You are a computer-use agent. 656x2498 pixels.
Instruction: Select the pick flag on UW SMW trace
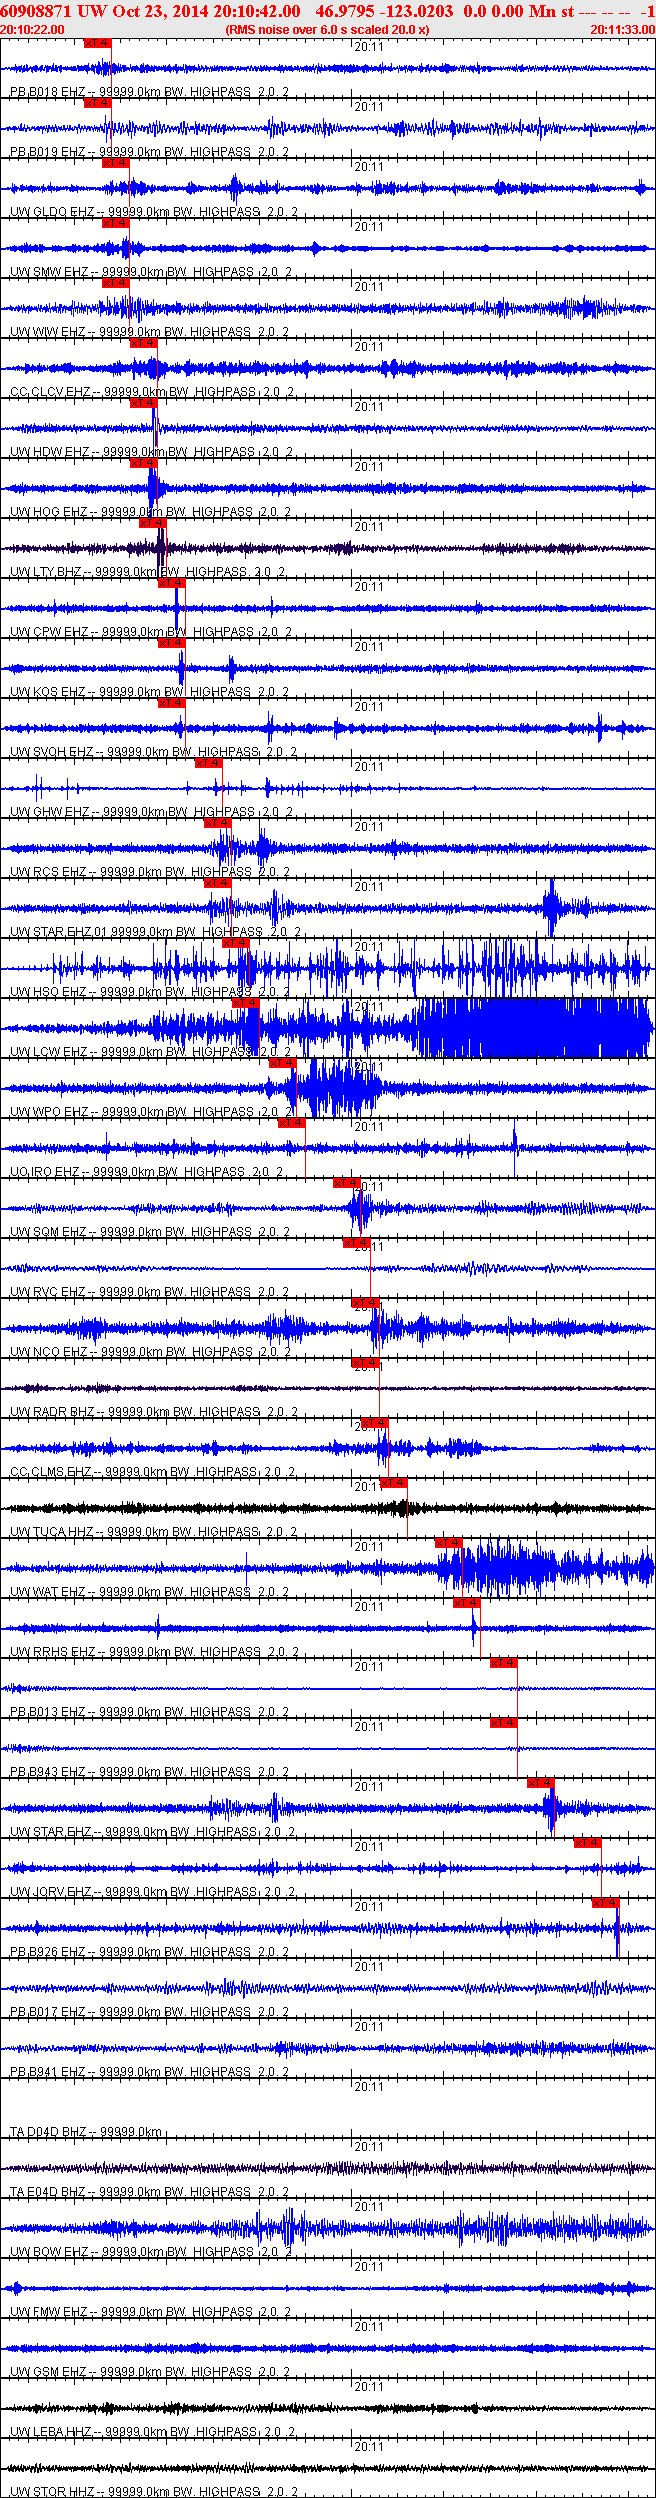click(116, 223)
